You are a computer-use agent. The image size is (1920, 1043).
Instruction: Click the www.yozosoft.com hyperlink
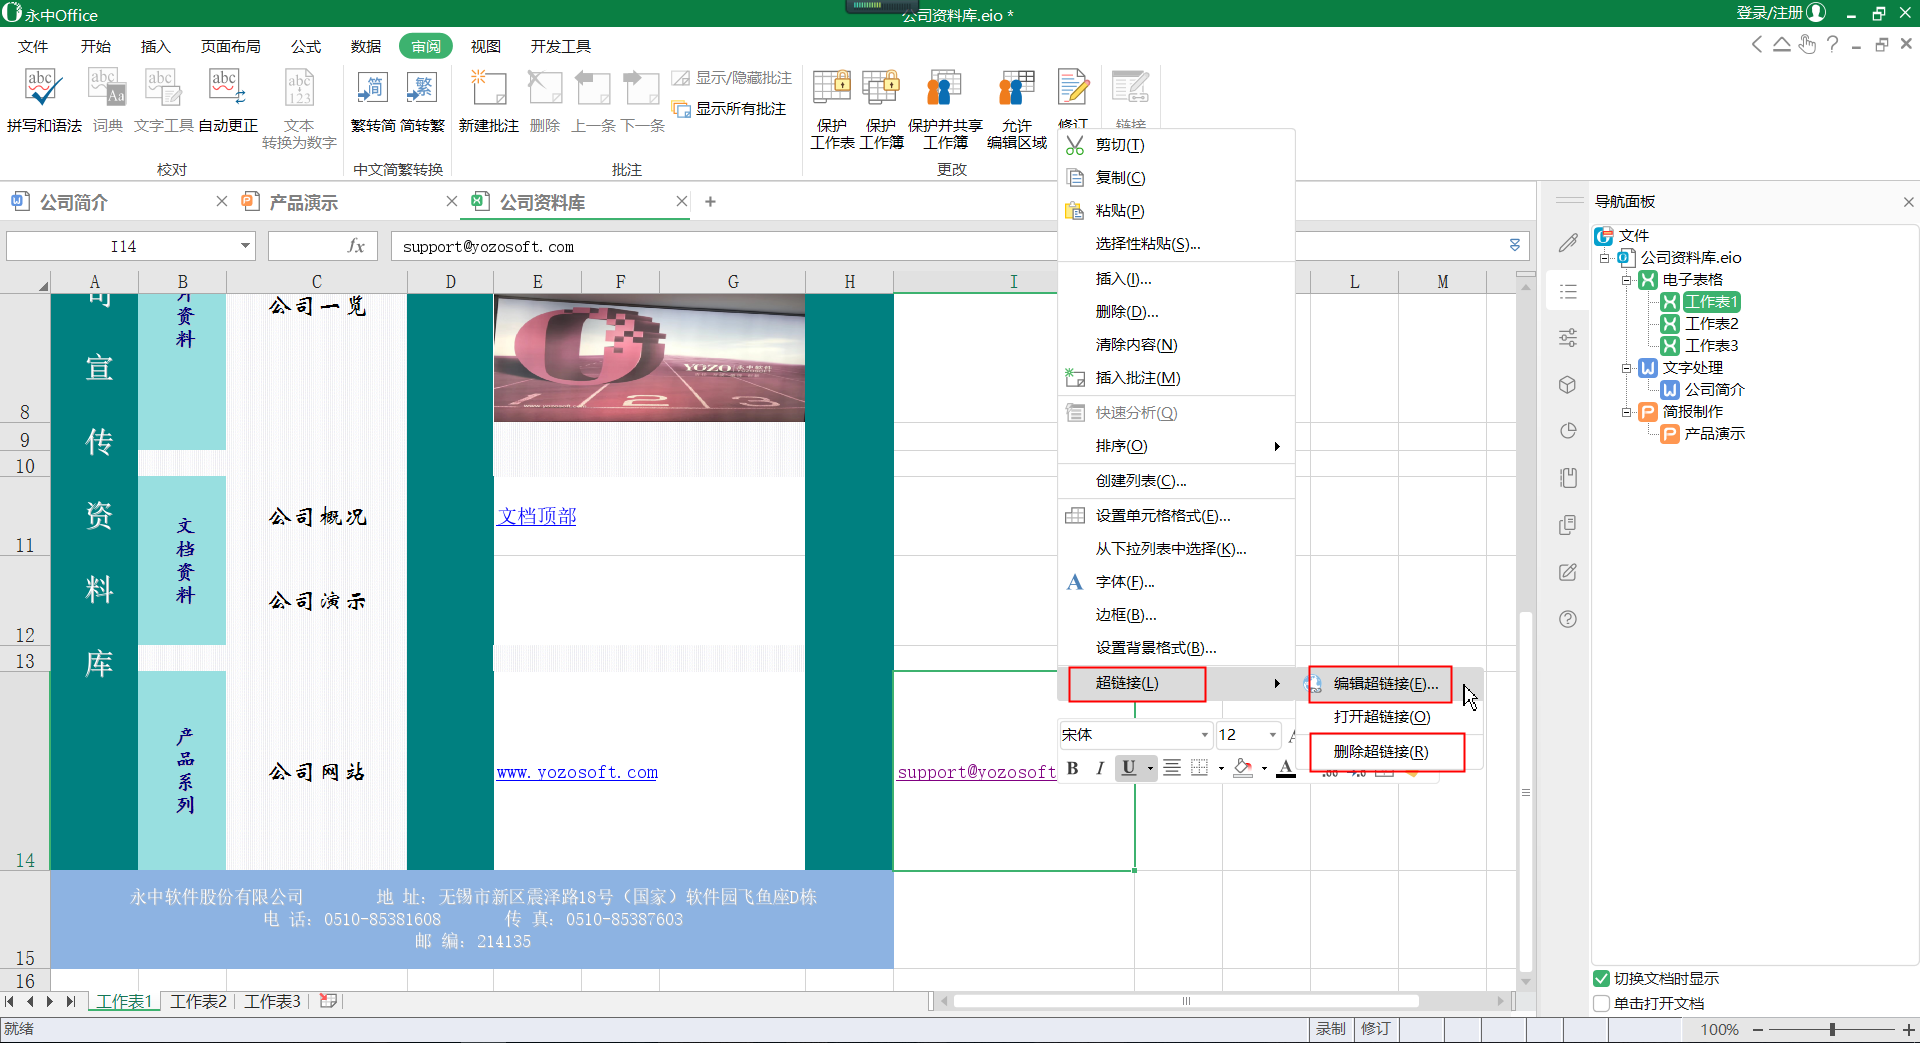[577, 772]
